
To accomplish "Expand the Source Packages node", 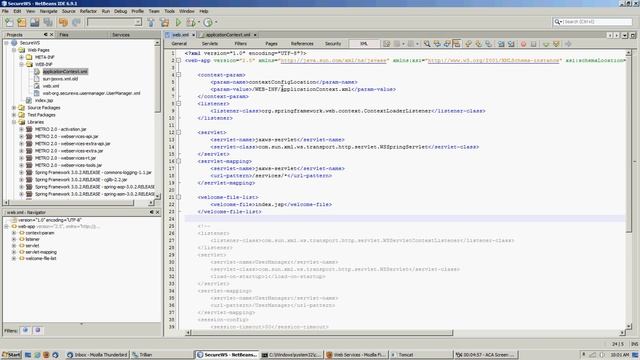I will coord(14,108).
